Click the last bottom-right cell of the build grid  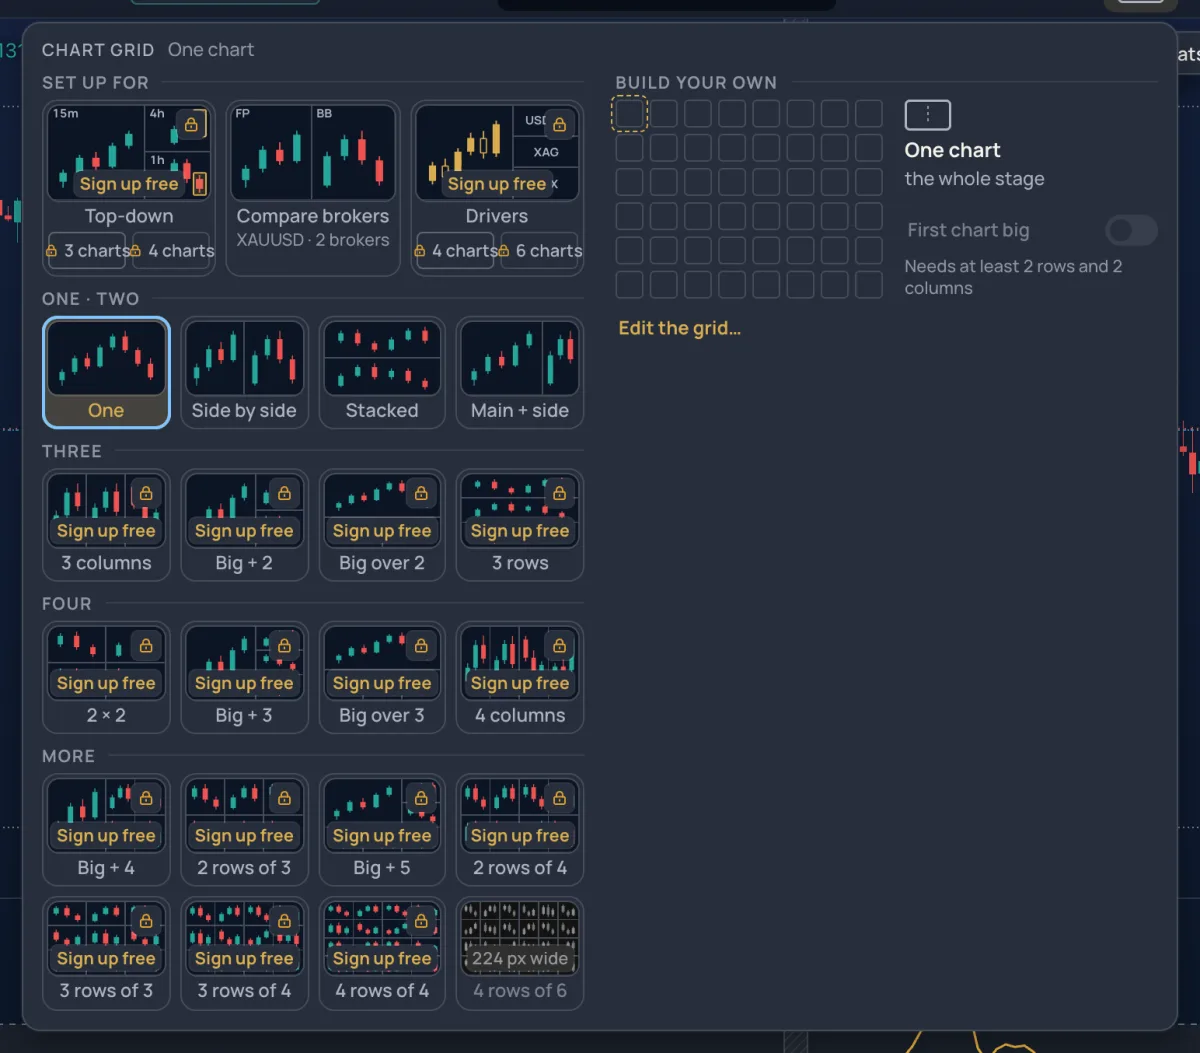(868, 284)
